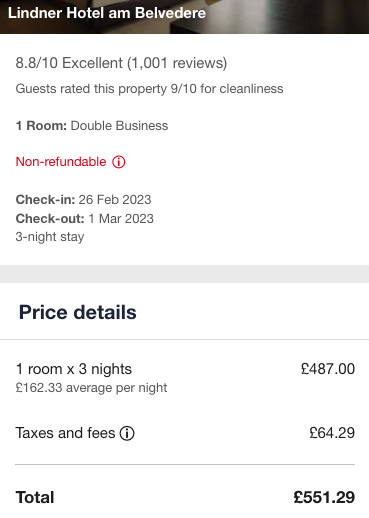The image size is (369, 518).
Task: Select the £487.00 room price
Action: pos(328,369)
